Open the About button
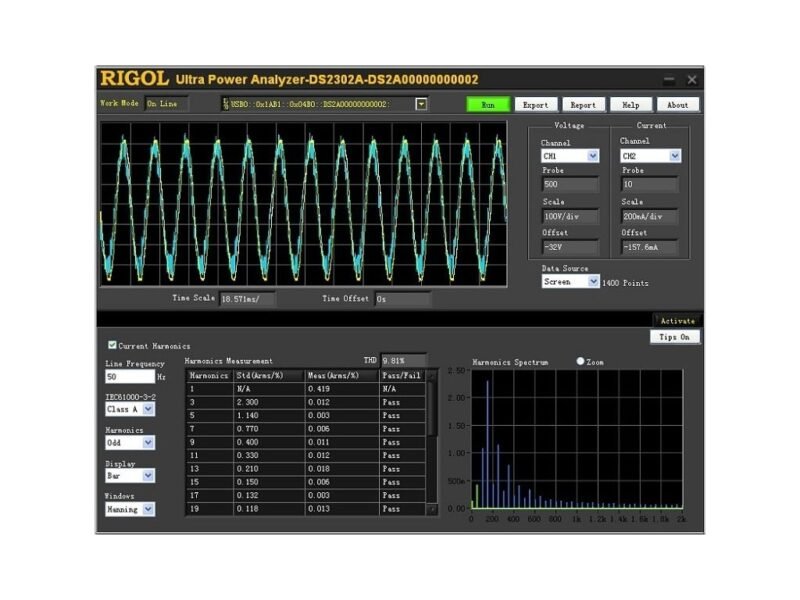The width and height of the screenshot is (800, 600). click(x=678, y=105)
